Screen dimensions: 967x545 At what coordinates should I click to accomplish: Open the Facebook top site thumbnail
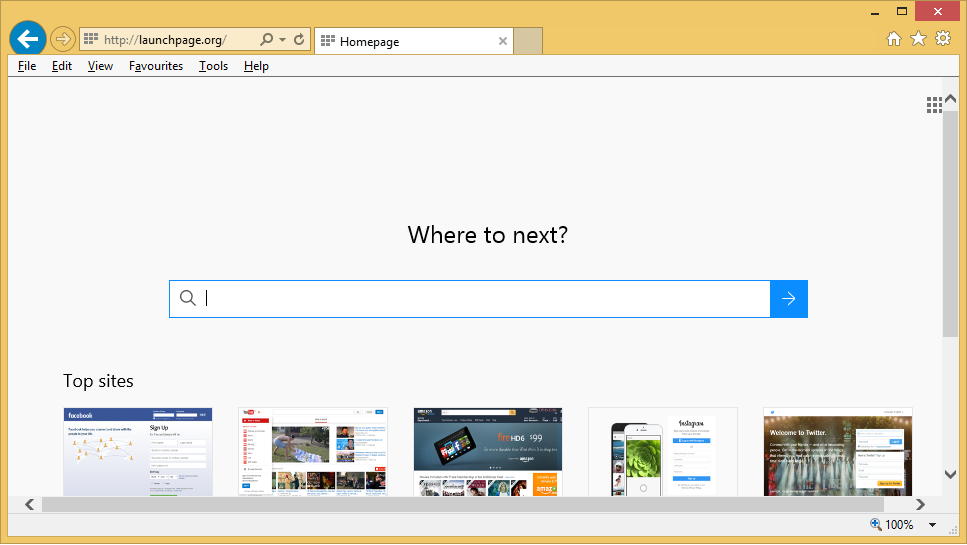pos(138,451)
